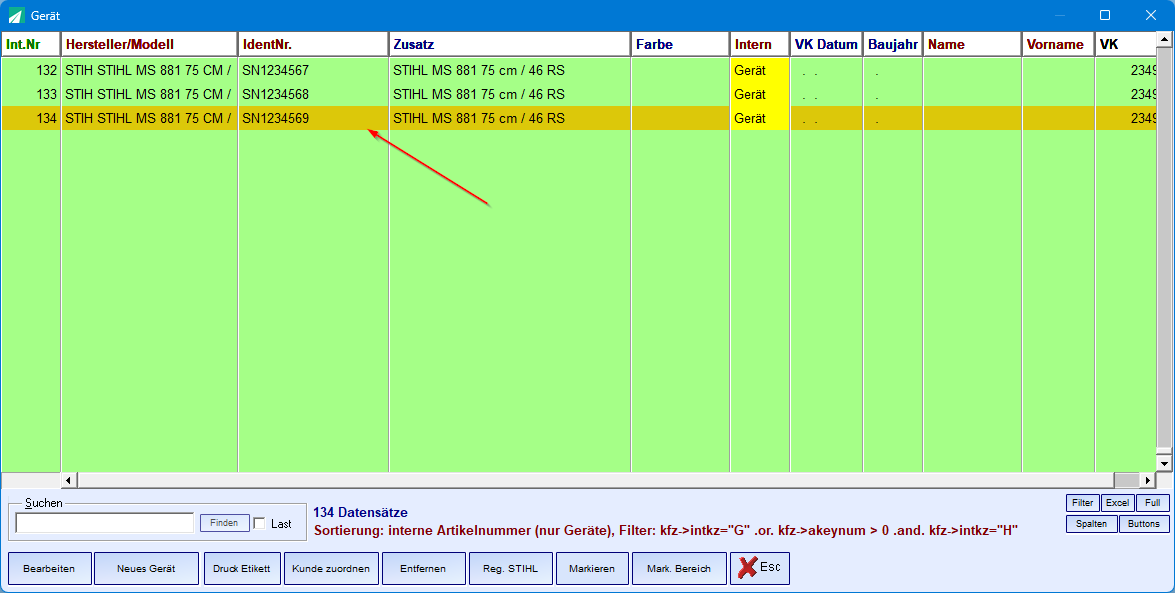This screenshot has height=593, width=1175.
Task: Click the IdentNr. column header
Action: (313, 44)
